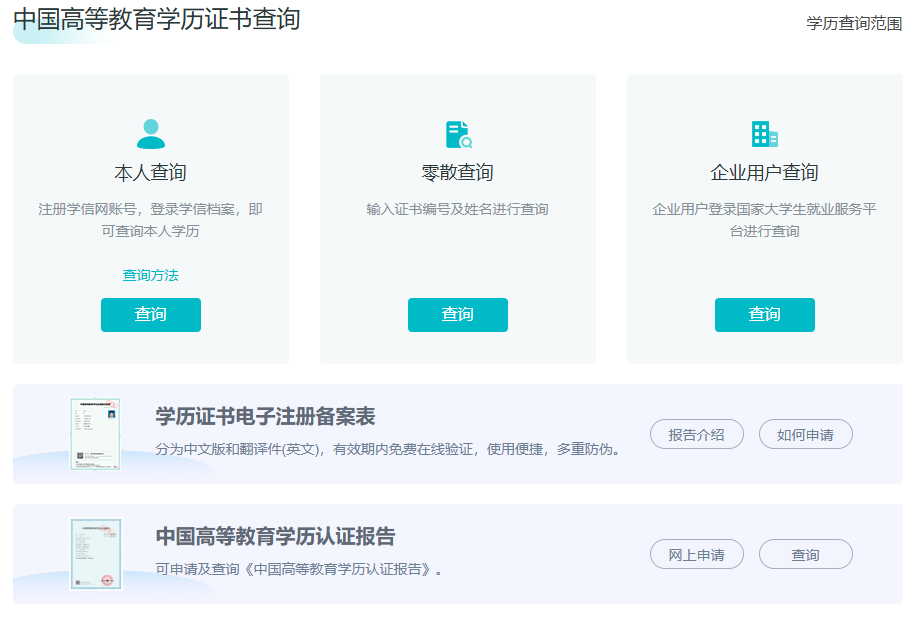Select the 本人查询 card heading

(x=150, y=170)
